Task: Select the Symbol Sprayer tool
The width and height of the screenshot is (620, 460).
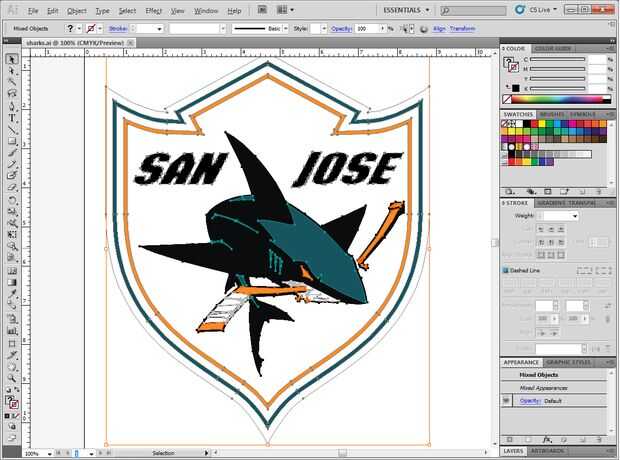Action: (x=12, y=319)
